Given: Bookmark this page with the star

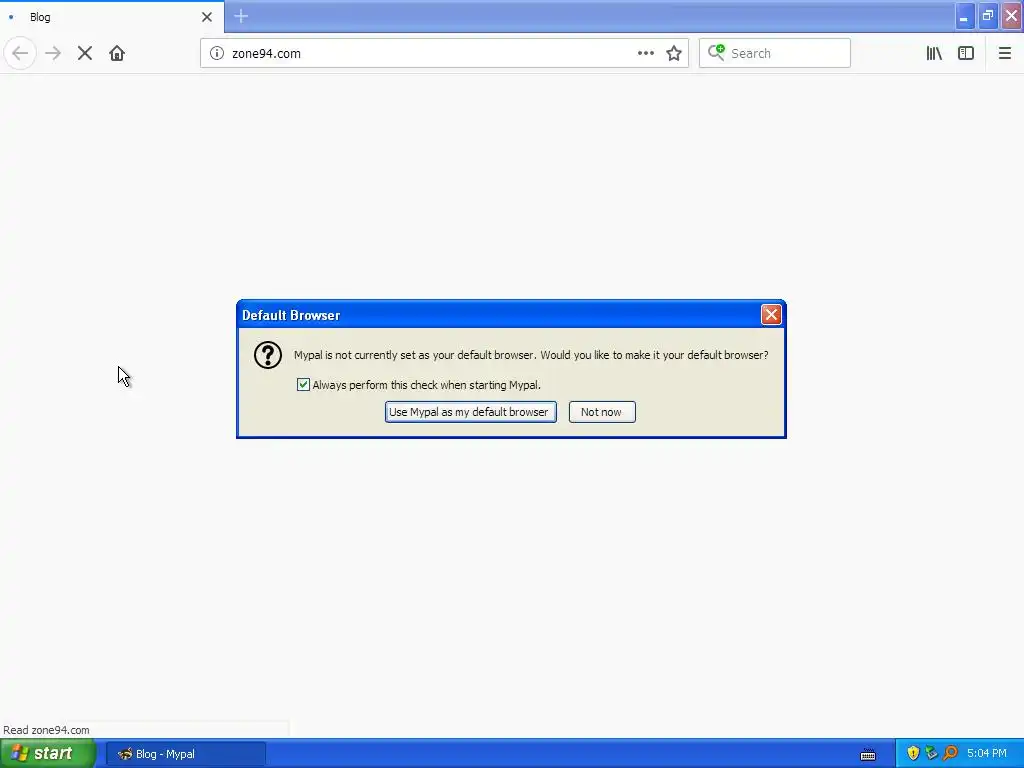Looking at the screenshot, I should pyautogui.click(x=674, y=53).
